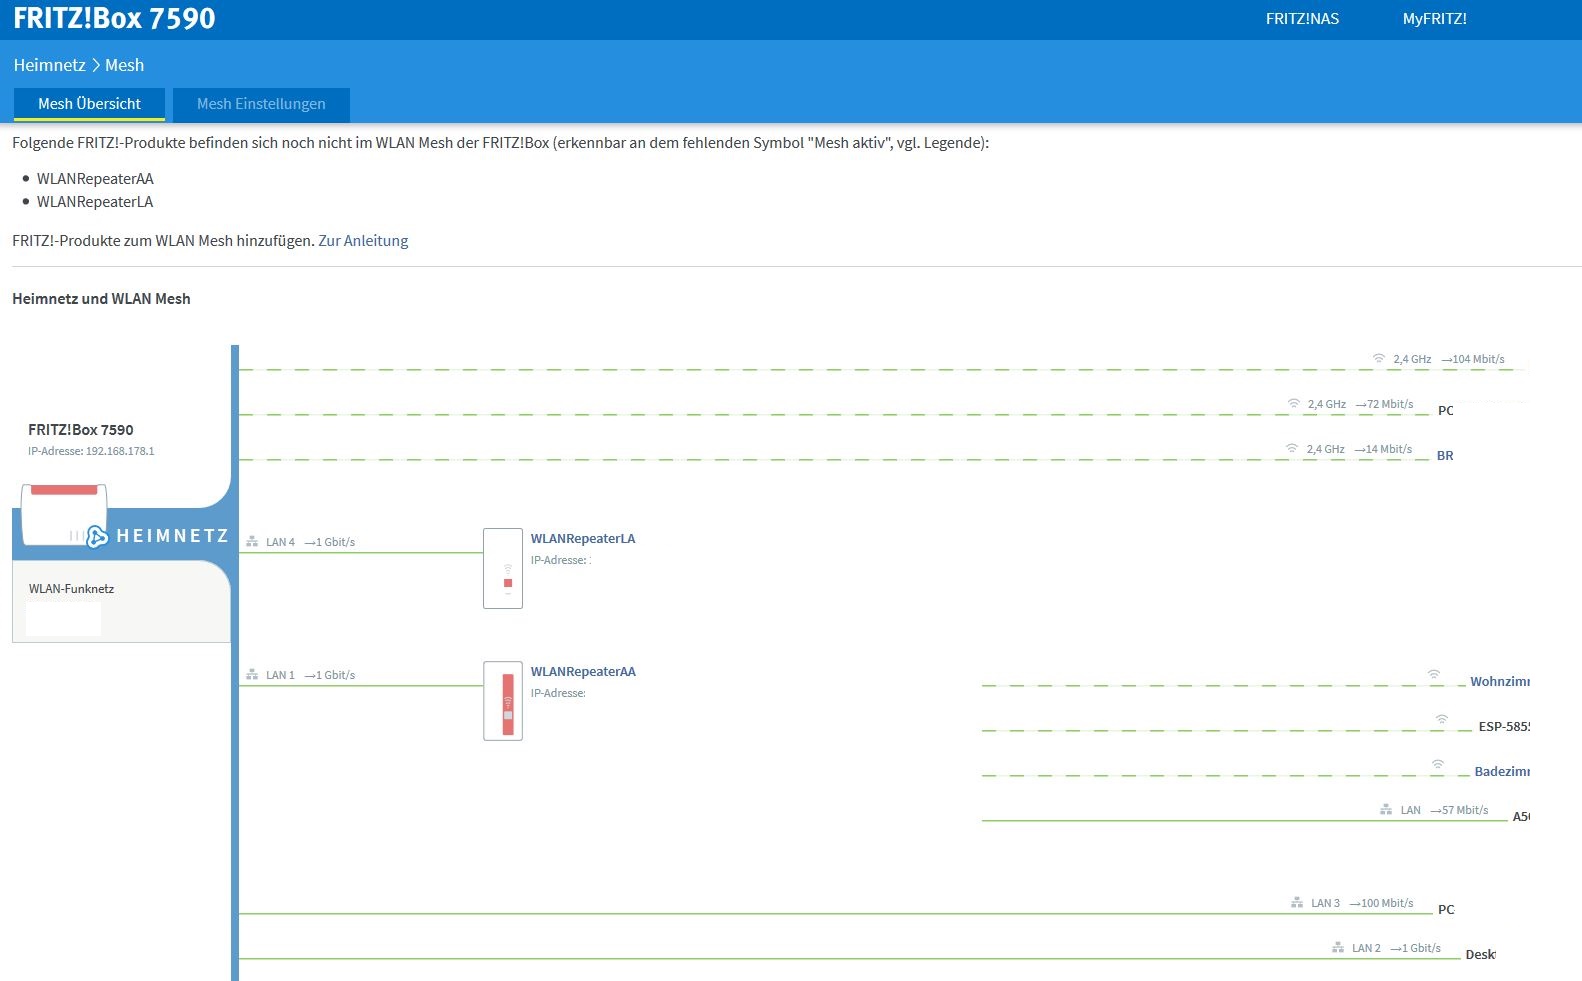This screenshot has width=1582, height=981.
Task: Click the ESP-585 device name
Action: 1504,726
